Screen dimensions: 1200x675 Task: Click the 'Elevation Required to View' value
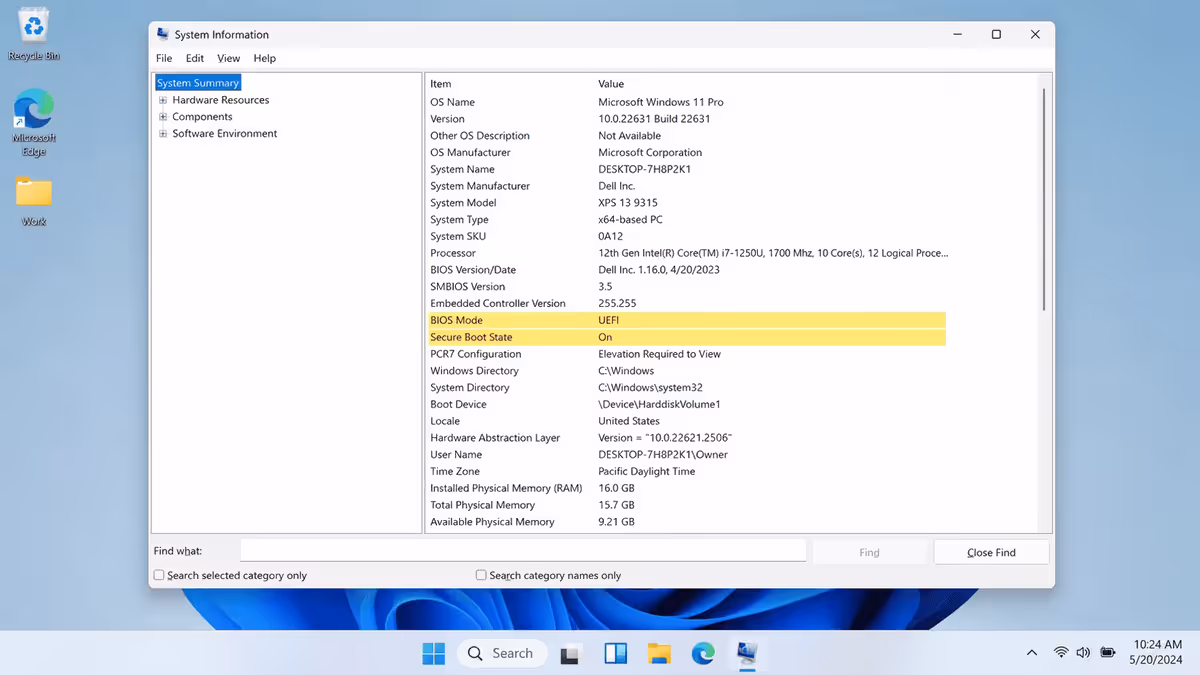point(659,354)
